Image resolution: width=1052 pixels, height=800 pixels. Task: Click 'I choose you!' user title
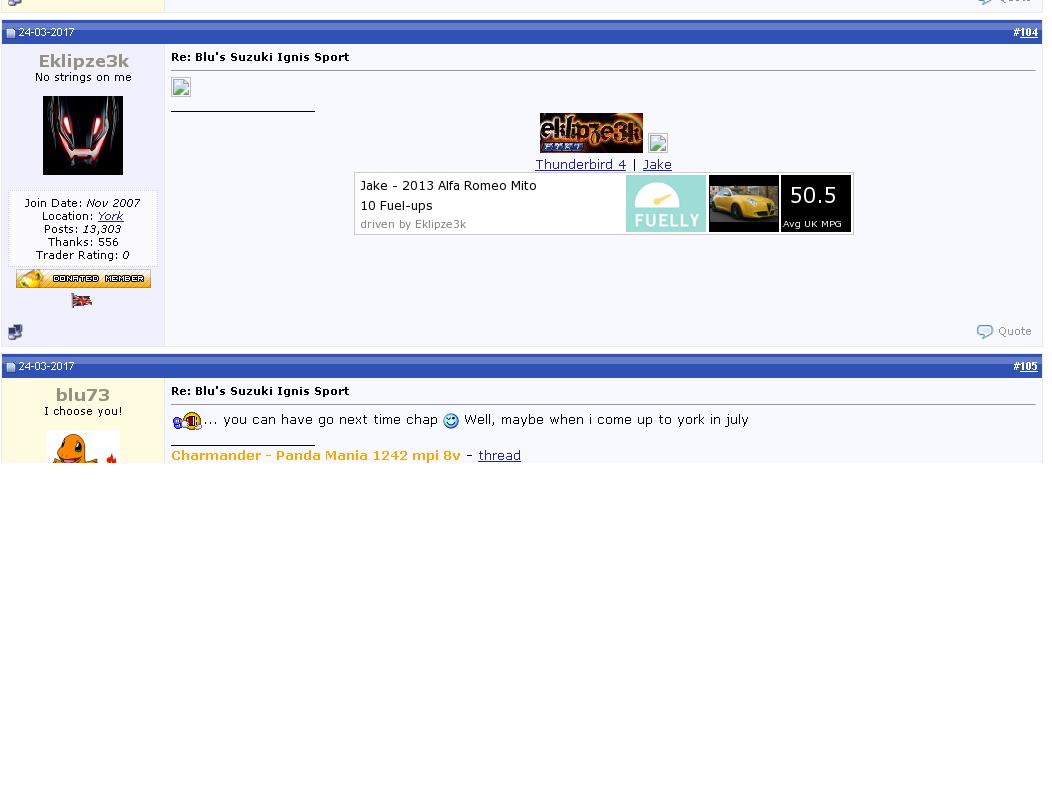83,411
